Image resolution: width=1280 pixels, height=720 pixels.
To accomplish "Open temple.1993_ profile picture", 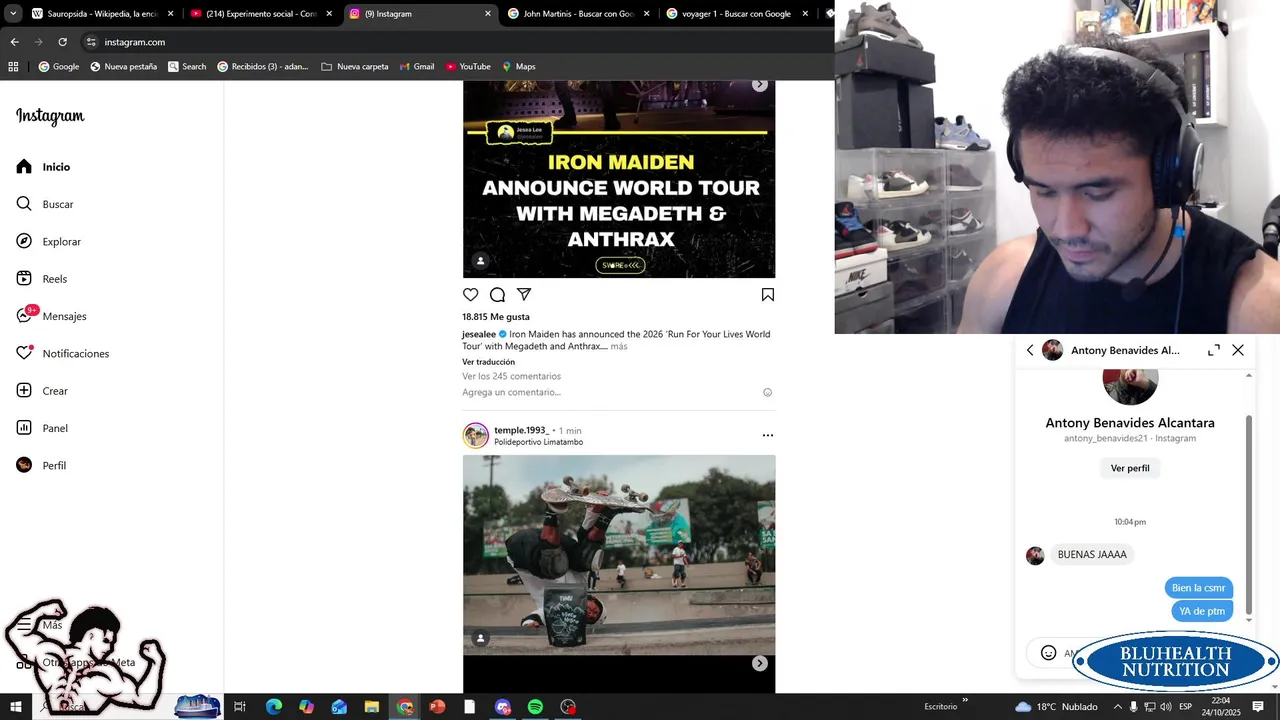I will coord(476,435).
